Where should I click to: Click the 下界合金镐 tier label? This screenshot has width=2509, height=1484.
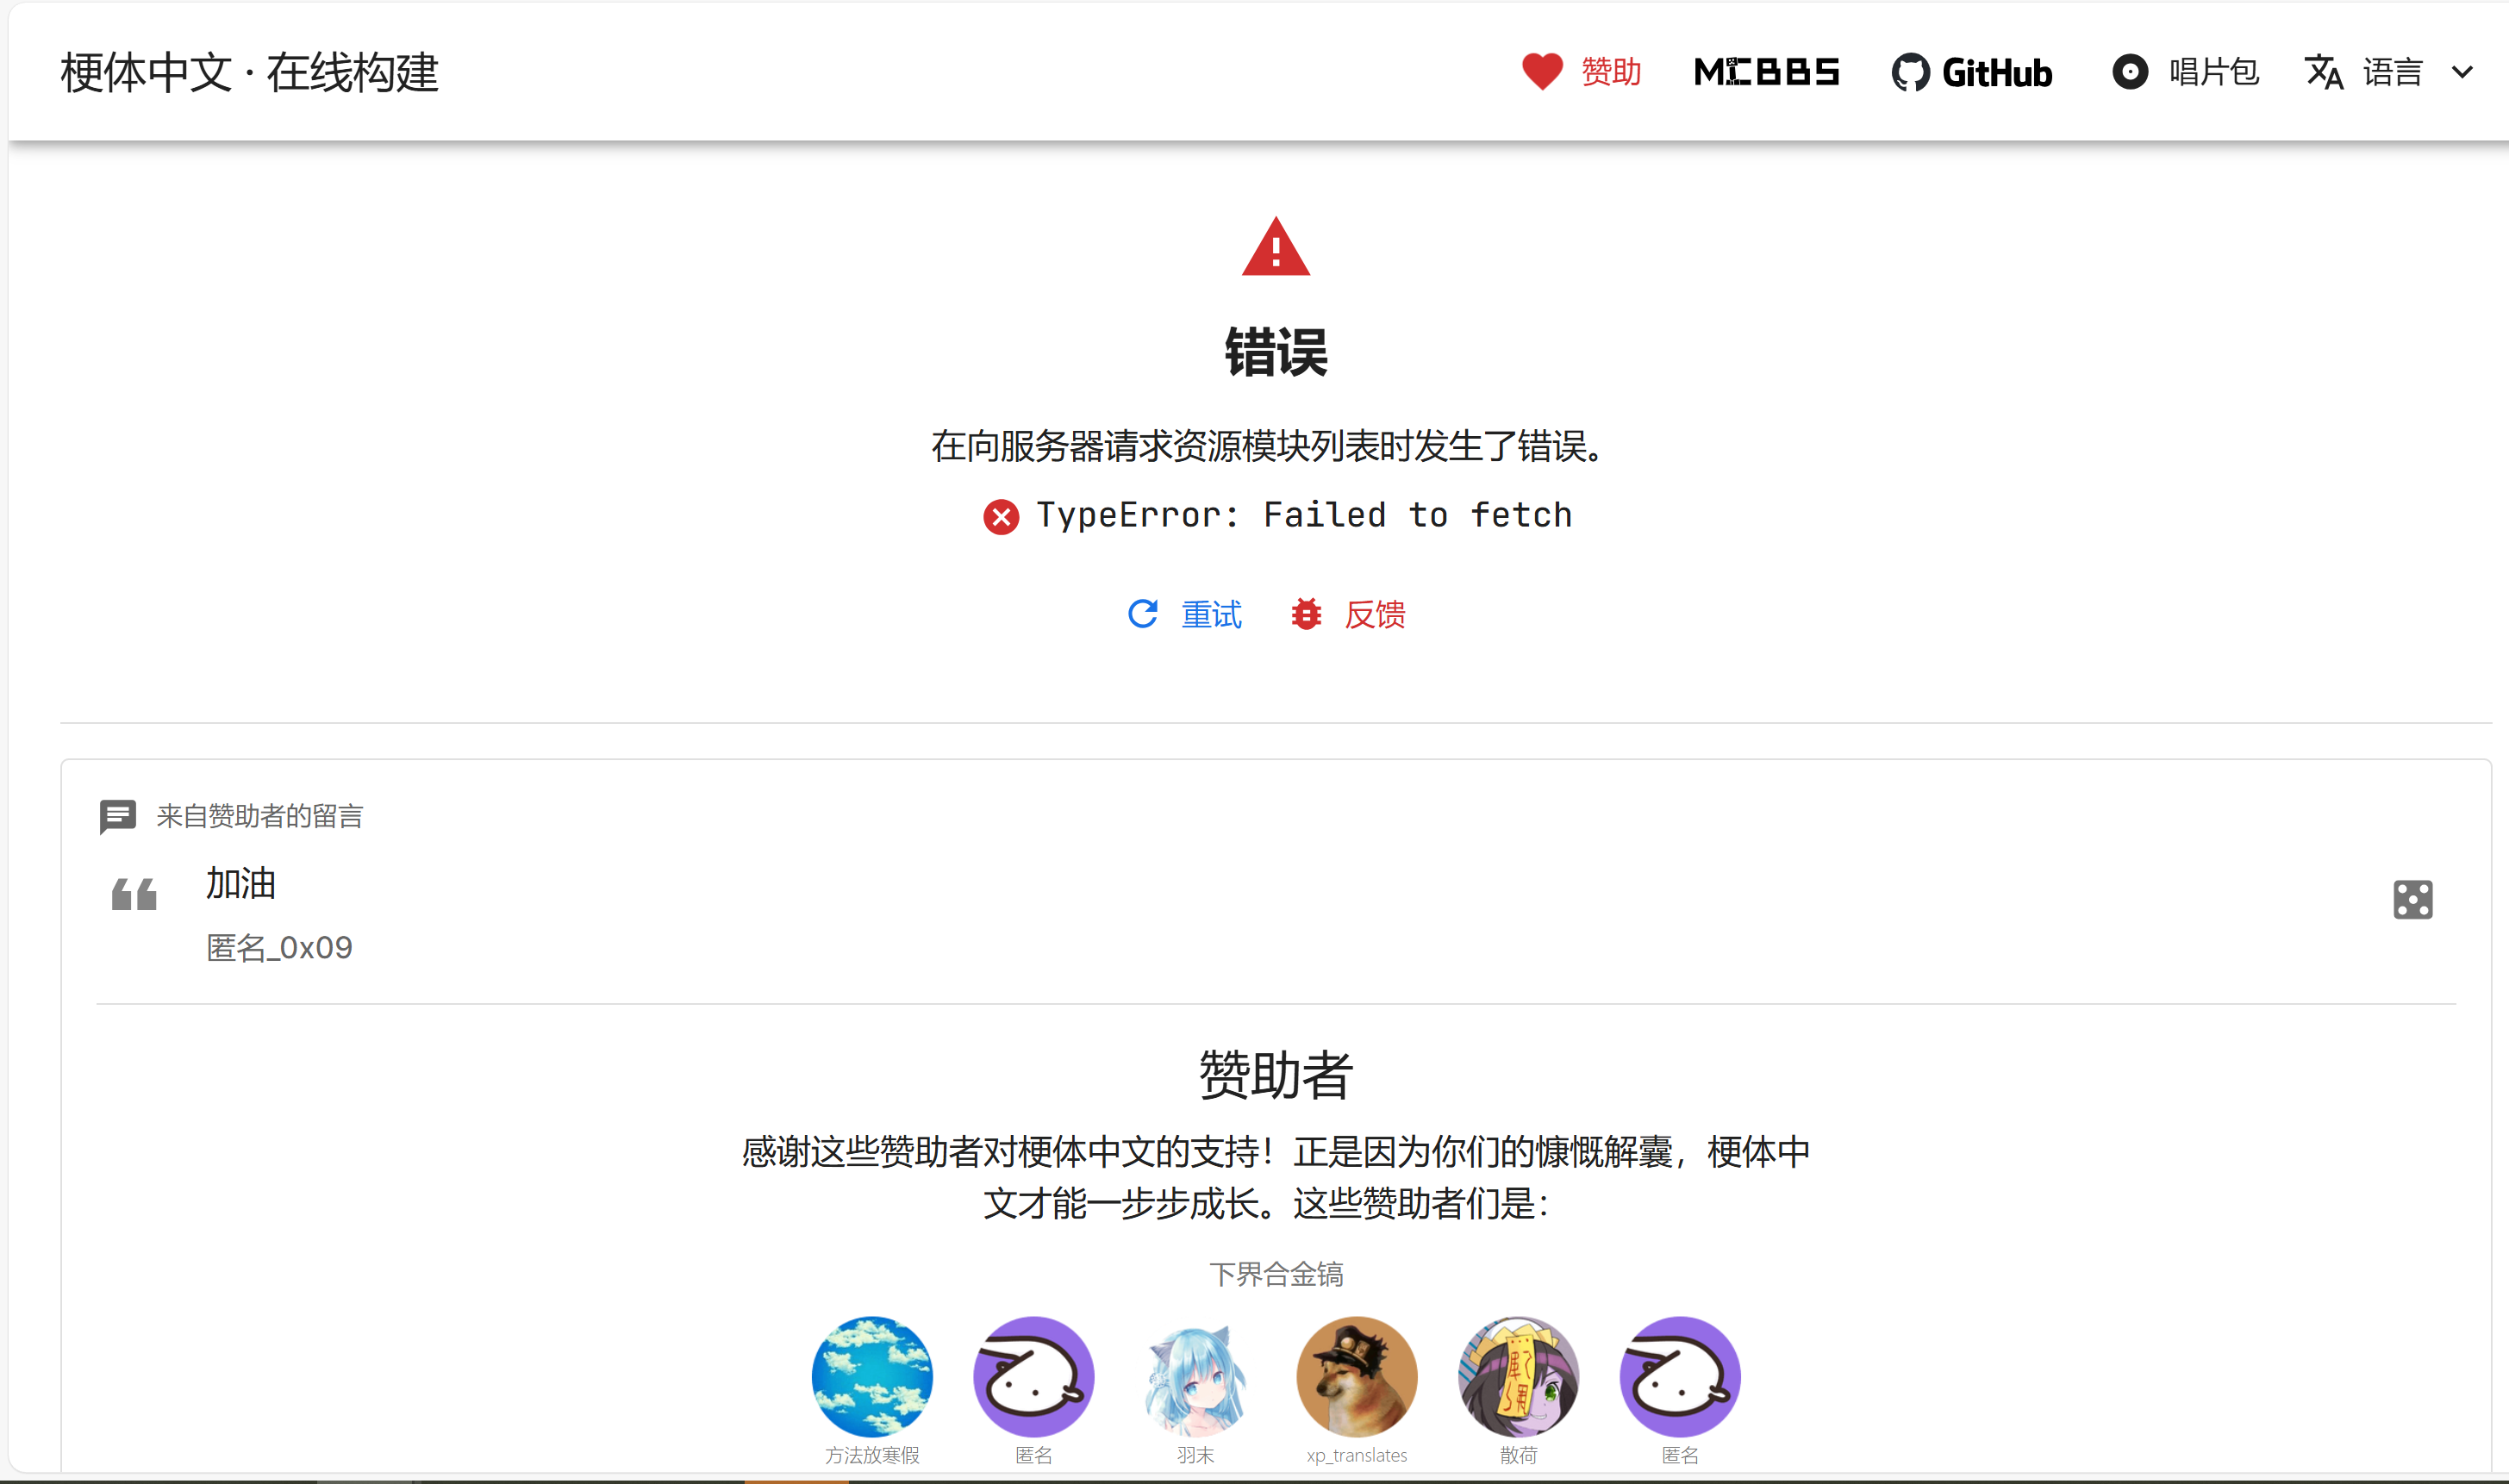click(1275, 1273)
